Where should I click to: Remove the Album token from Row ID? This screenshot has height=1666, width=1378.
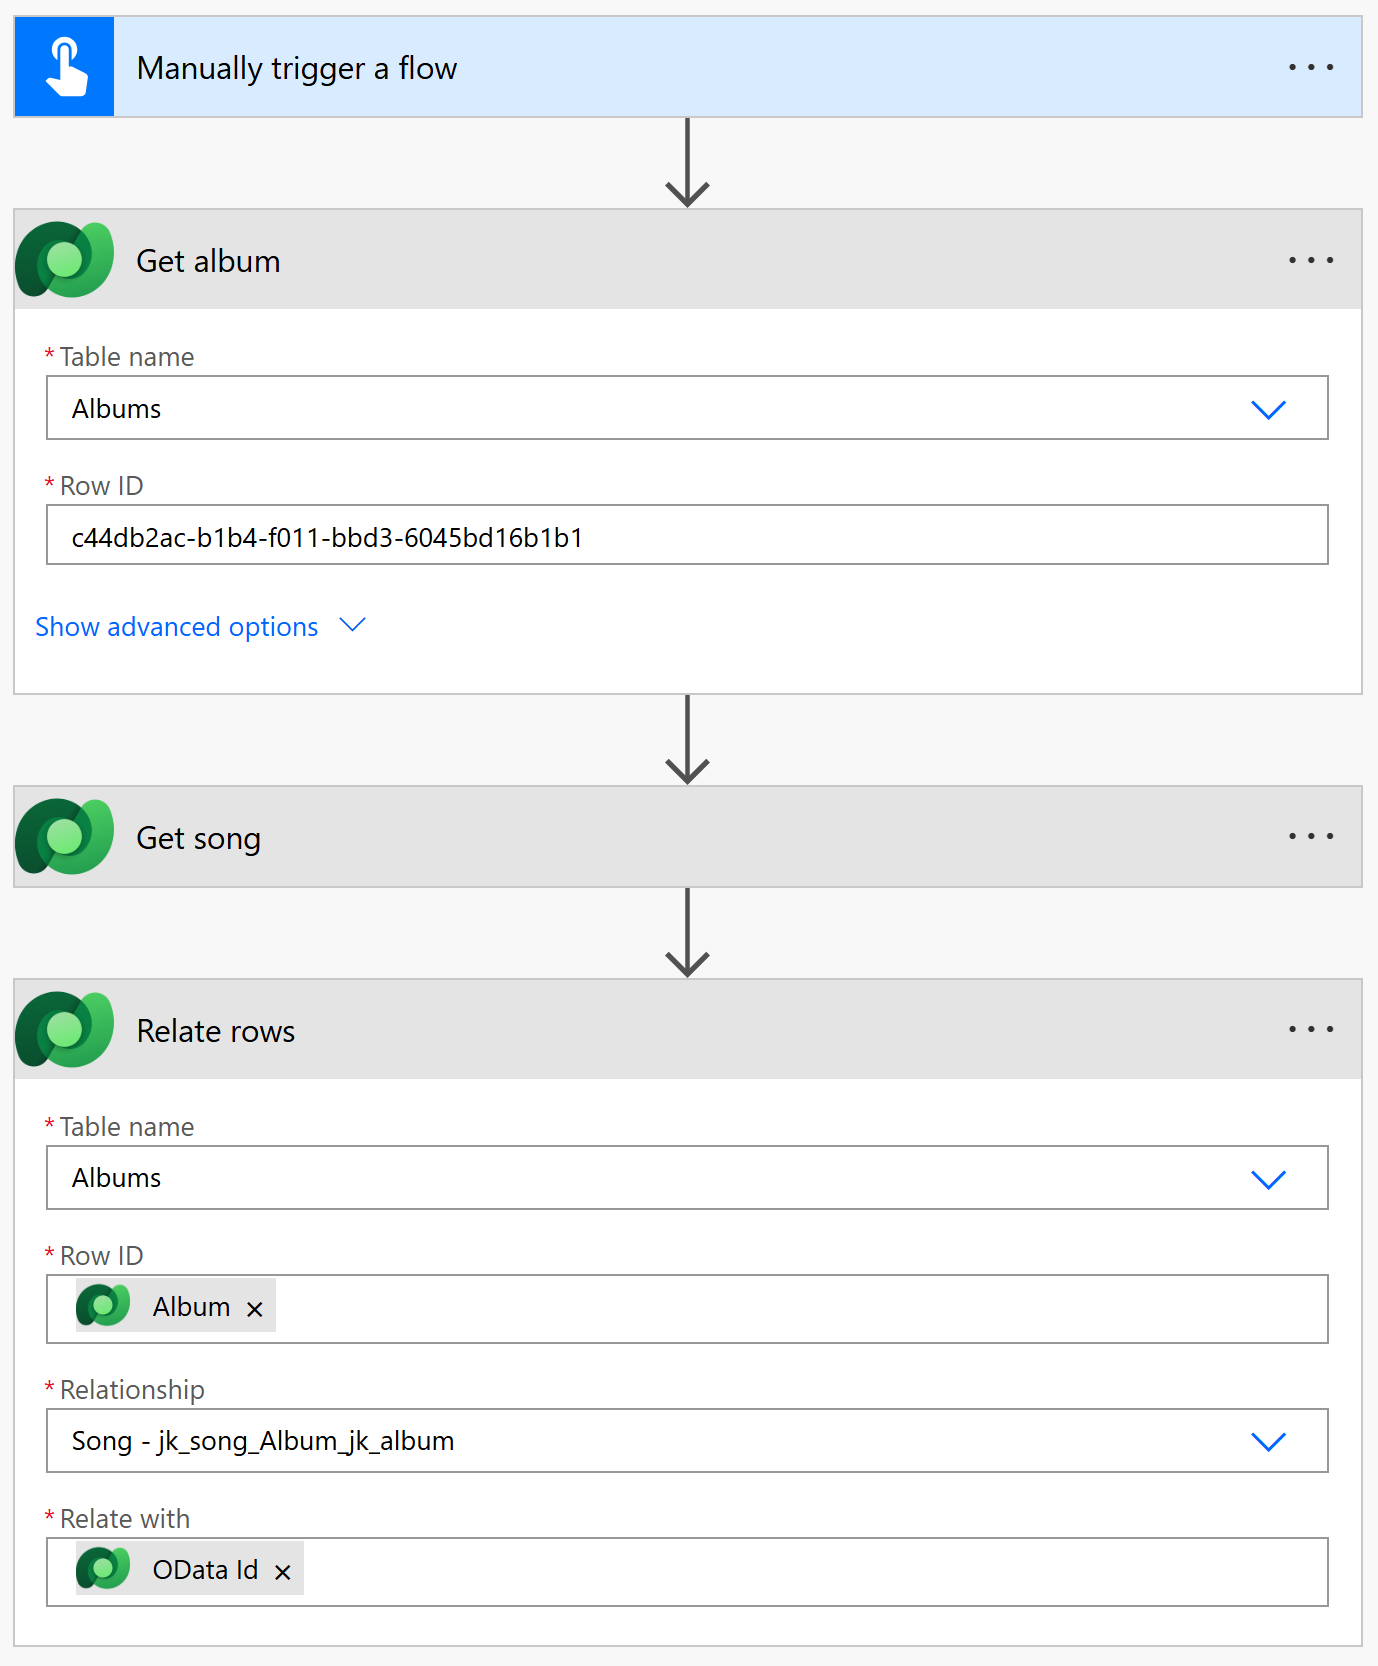coord(255,1309)
